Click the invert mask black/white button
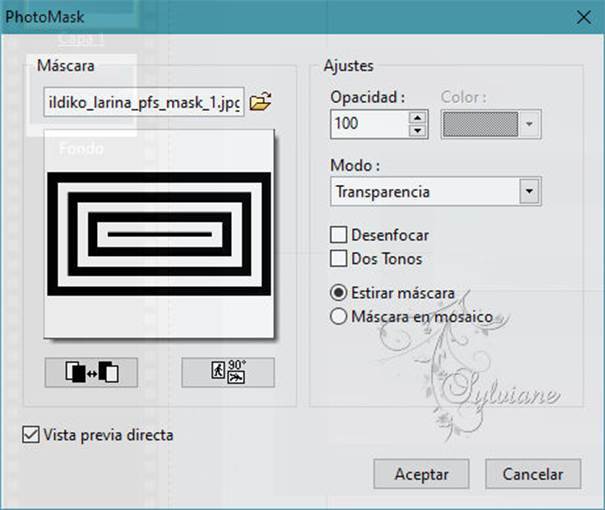 click(91, 372)
